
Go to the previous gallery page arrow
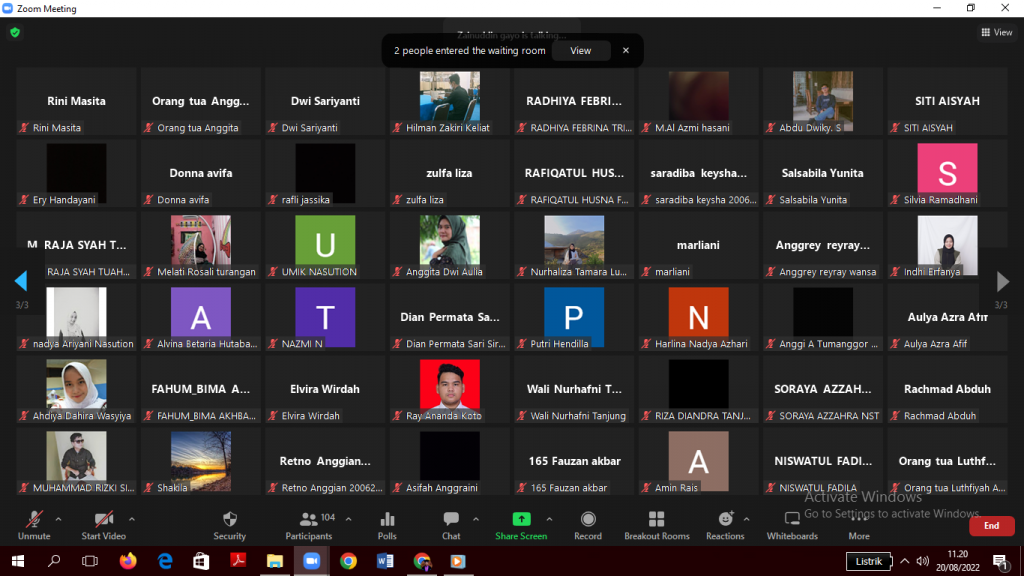tap(21, 281)
